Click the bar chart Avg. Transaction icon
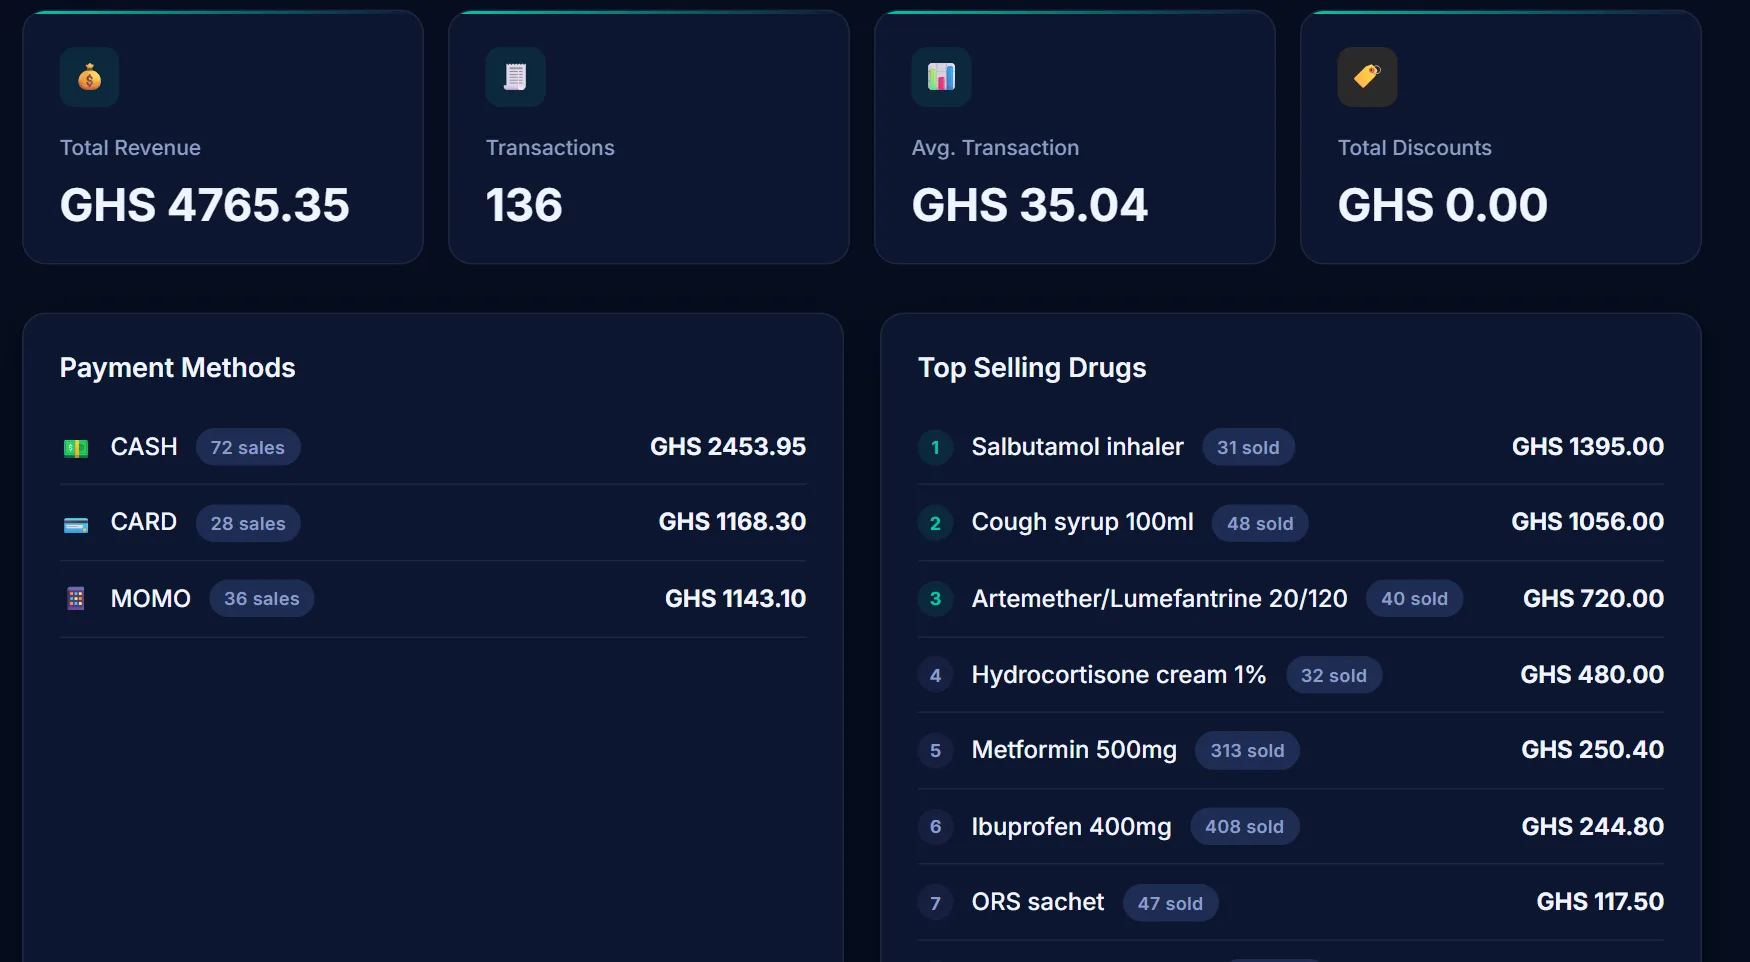1750x962 pixels. (941, 77)
